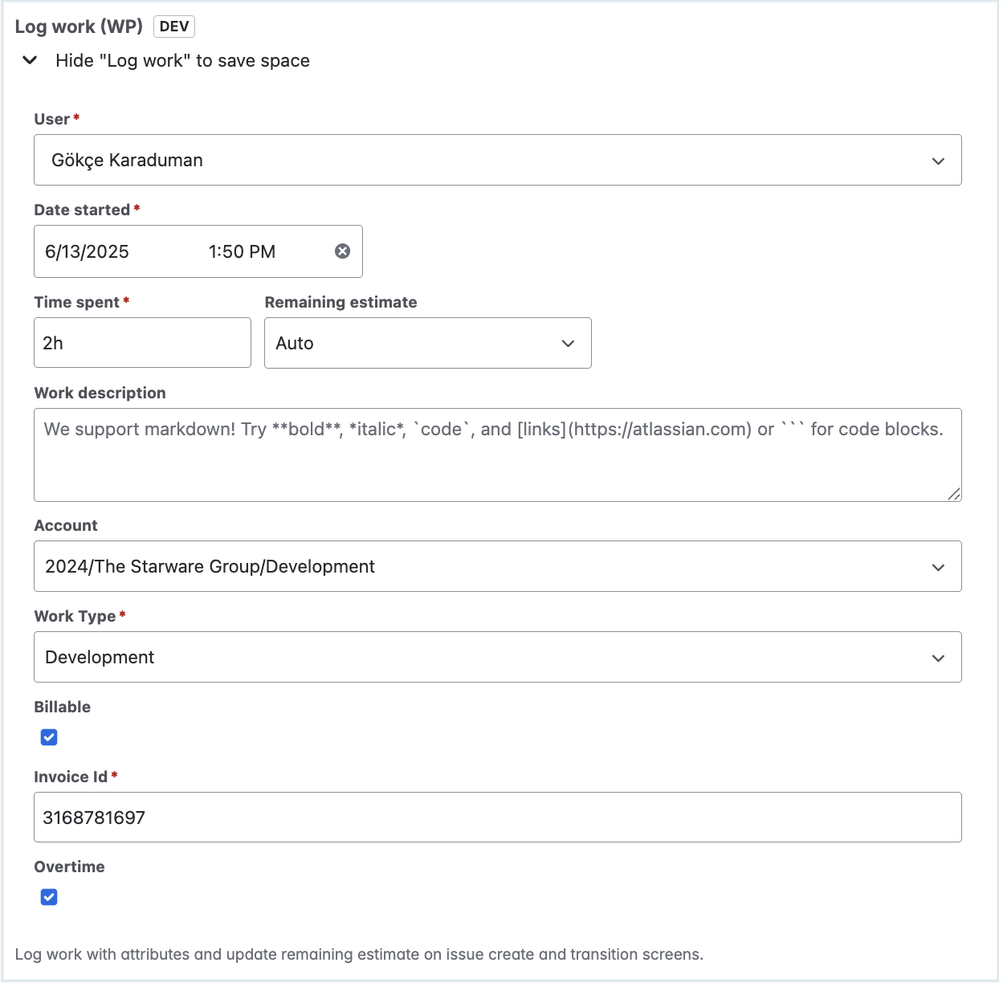Open the Account dropdown
Image resolution: width=999 pixels, height=983 pixels.
[498, 566]
